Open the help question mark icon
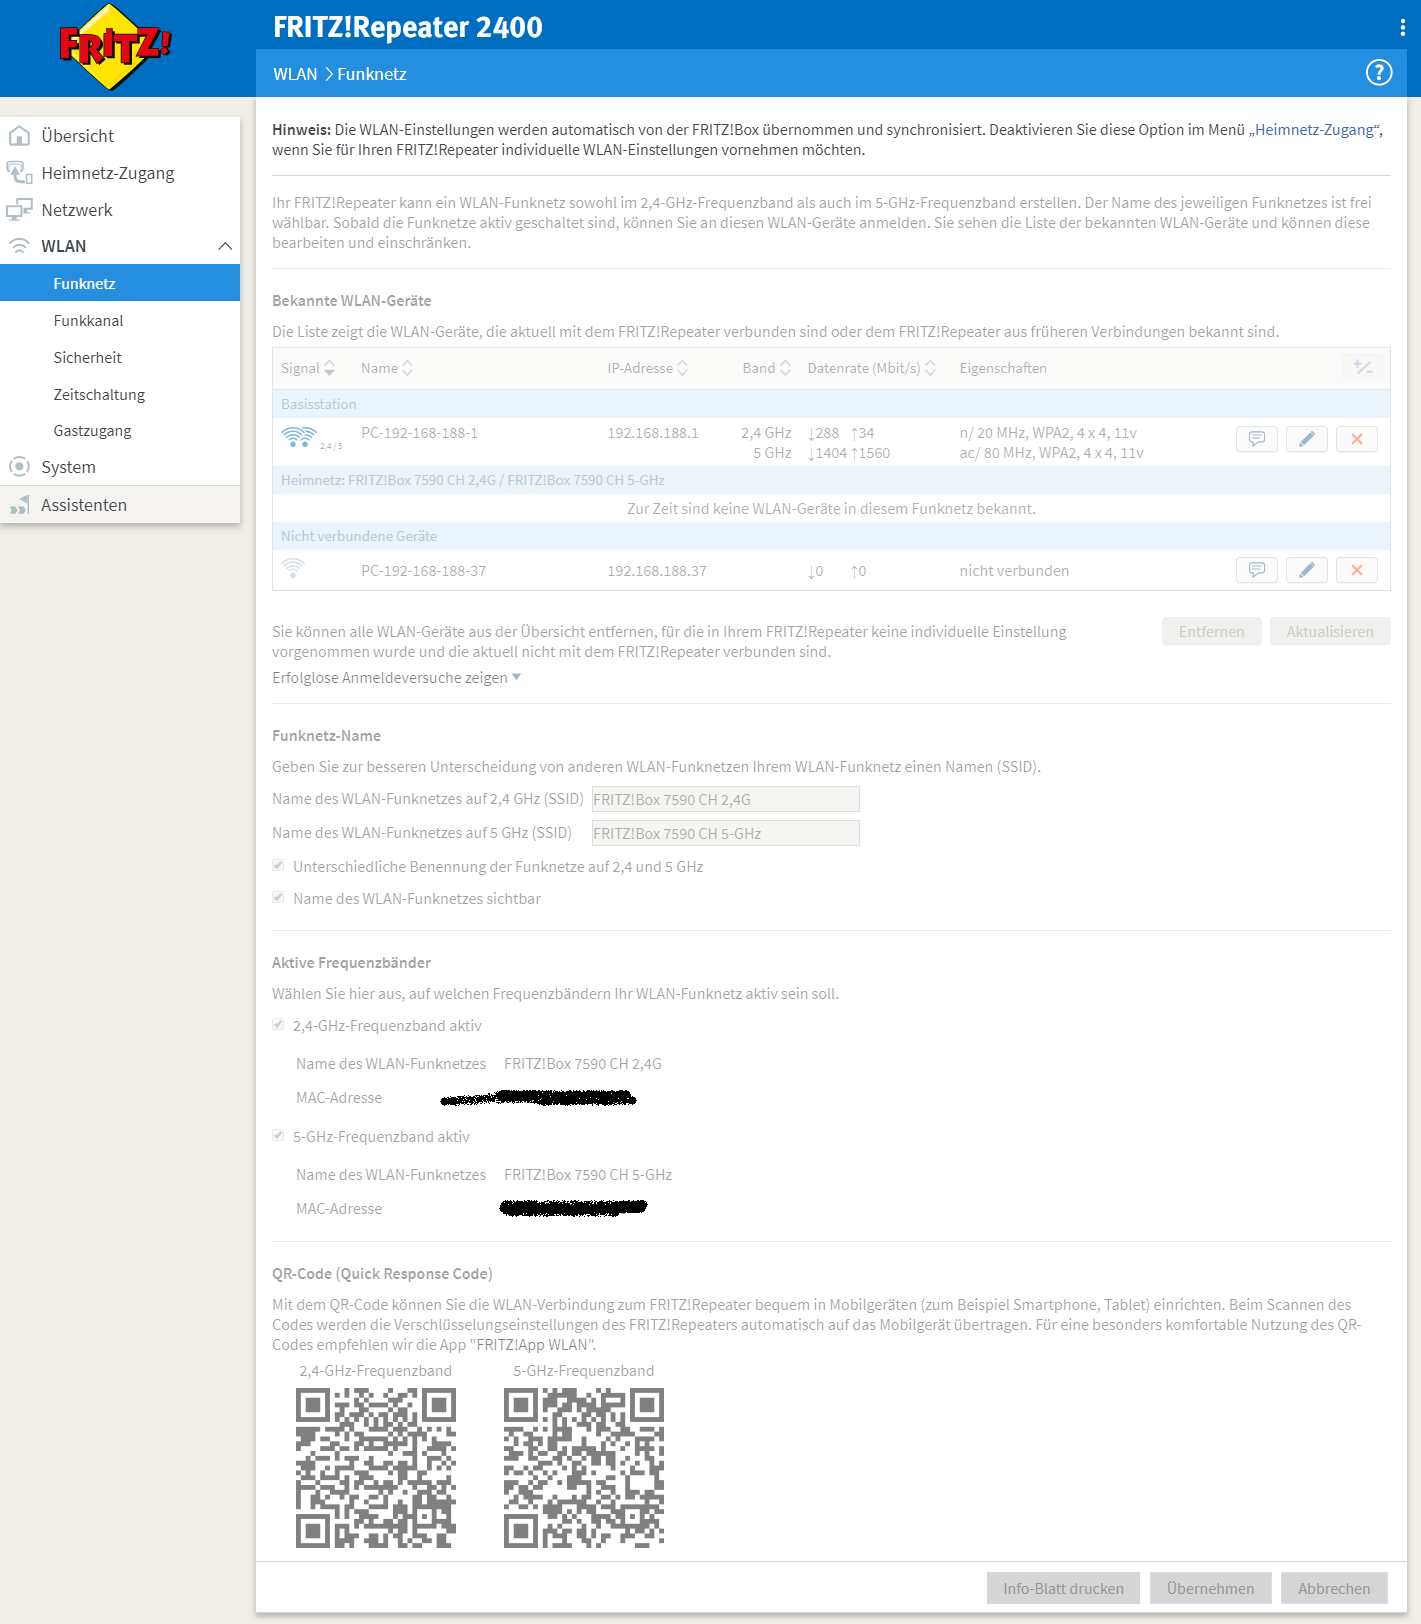The width and height of the screenshot is (1421, 1624). point(1379,73)
